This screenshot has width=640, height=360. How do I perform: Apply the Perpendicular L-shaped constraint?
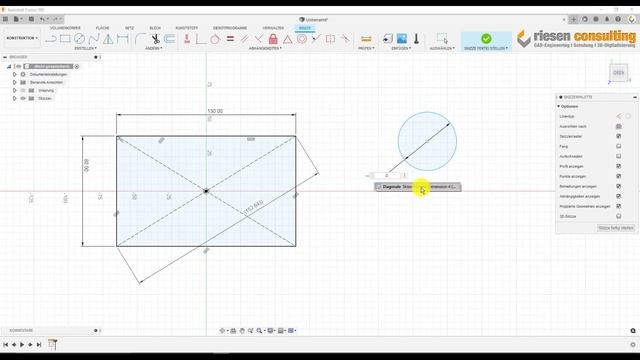point(201,39)
